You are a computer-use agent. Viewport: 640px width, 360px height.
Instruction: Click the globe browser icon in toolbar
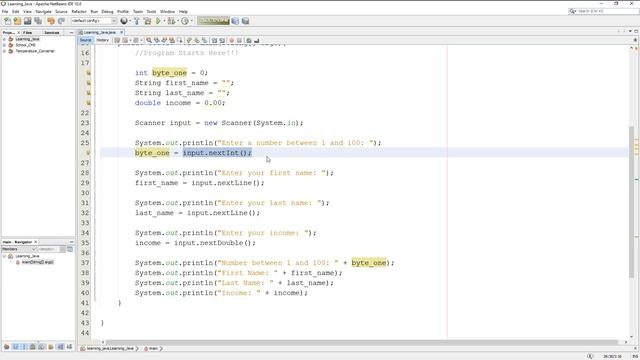click(124, 21)
